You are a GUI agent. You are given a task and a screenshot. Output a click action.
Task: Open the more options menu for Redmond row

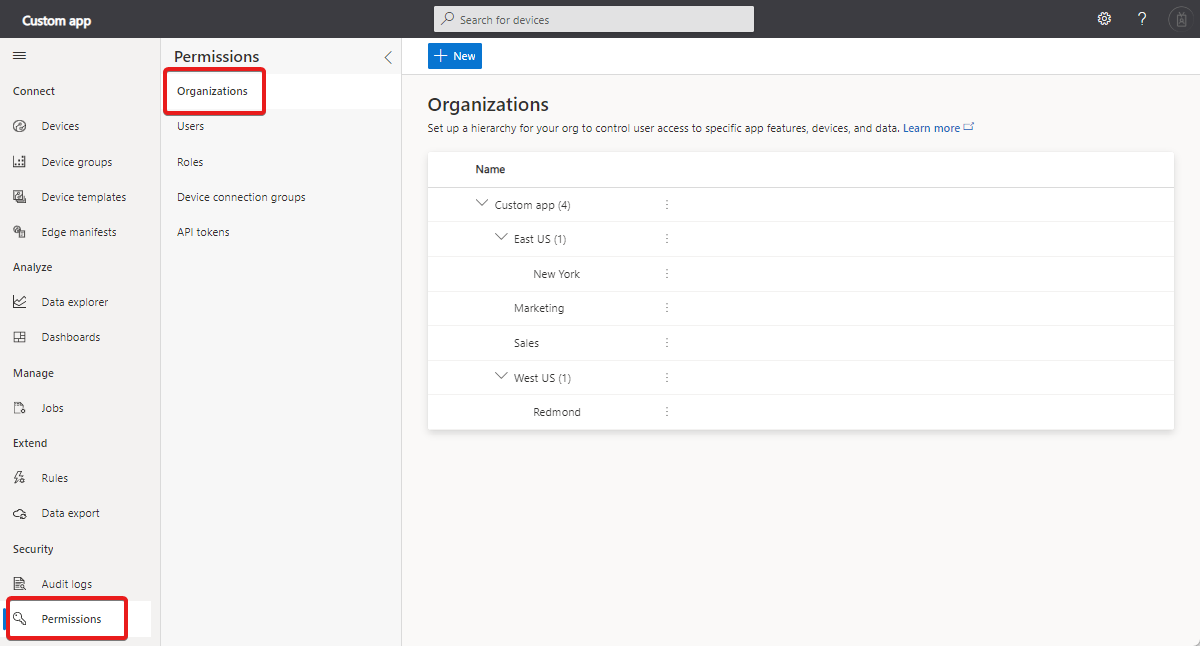[x=667, y=412]
